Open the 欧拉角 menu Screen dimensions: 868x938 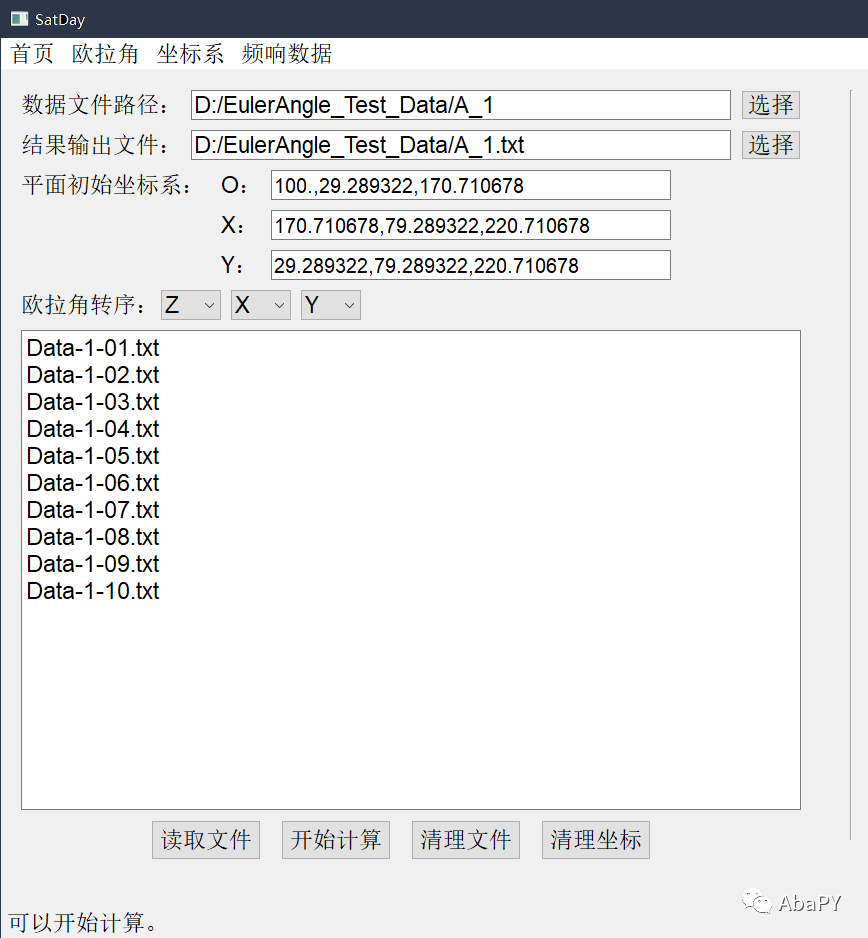pos(105,54)
